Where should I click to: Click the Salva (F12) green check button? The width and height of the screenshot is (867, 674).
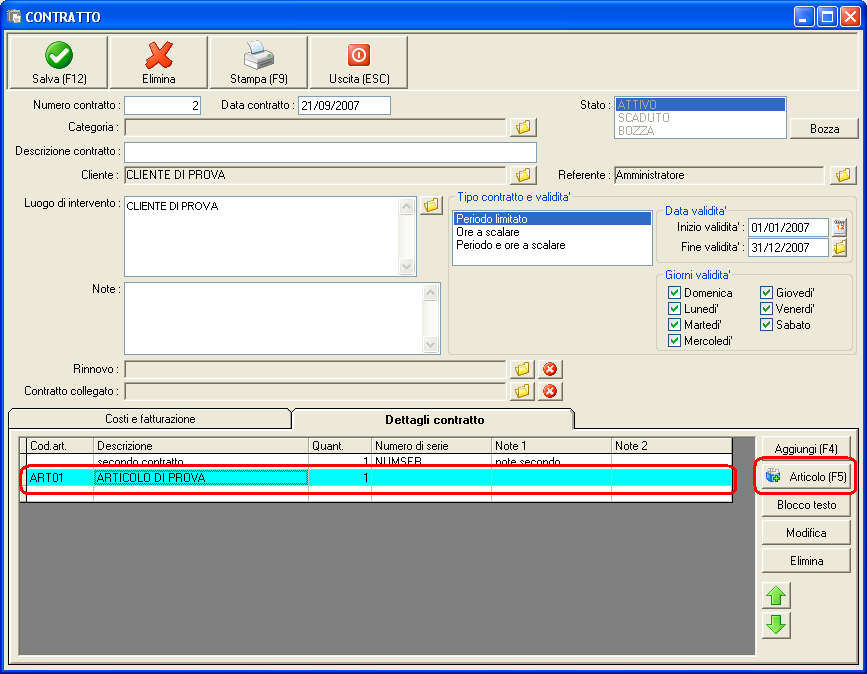coord(58,62)
